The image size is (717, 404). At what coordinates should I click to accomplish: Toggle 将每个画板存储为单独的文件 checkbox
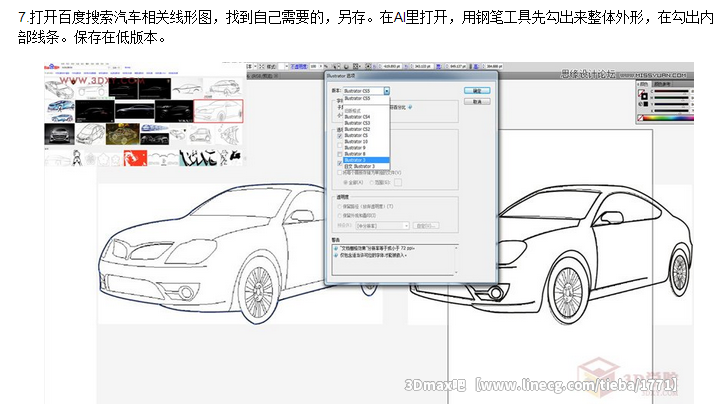point(339,172)
